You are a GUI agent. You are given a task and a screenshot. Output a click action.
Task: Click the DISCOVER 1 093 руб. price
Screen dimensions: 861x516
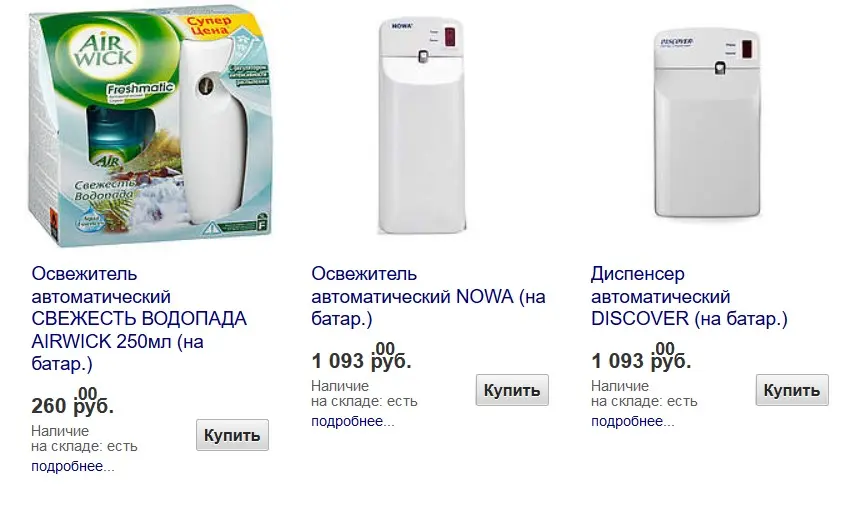point(641,359)
